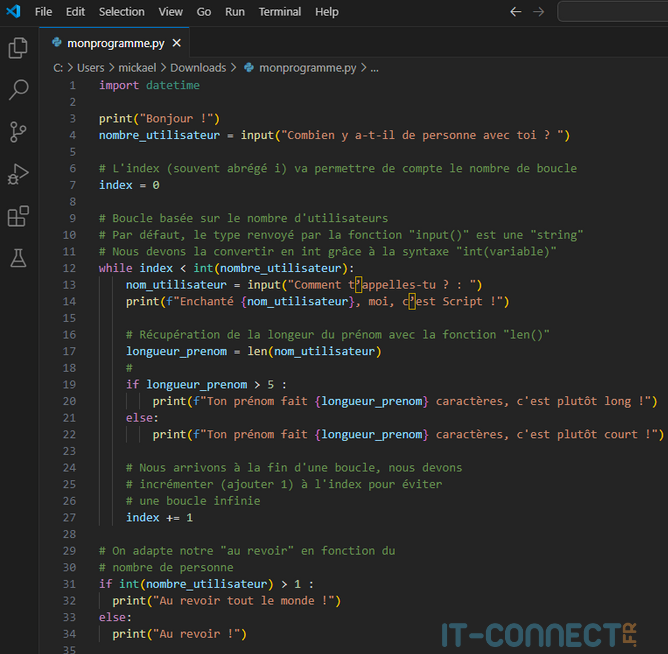
Task: Open the Extensions view icon
Action: (18, 216)
